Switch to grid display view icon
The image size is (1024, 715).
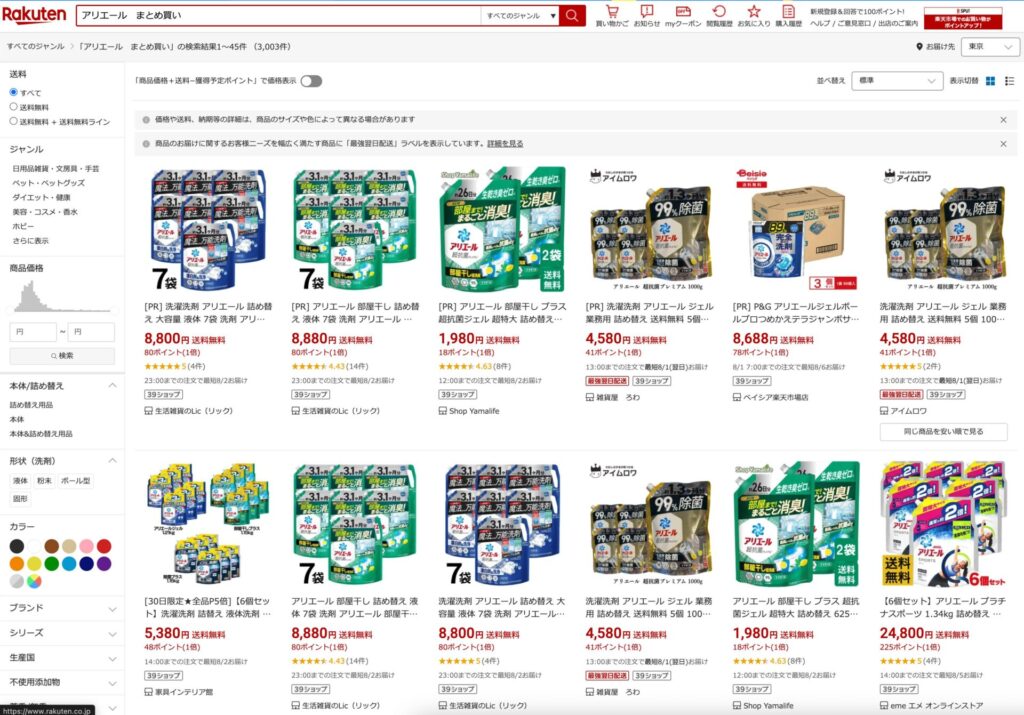pos(990,81)
